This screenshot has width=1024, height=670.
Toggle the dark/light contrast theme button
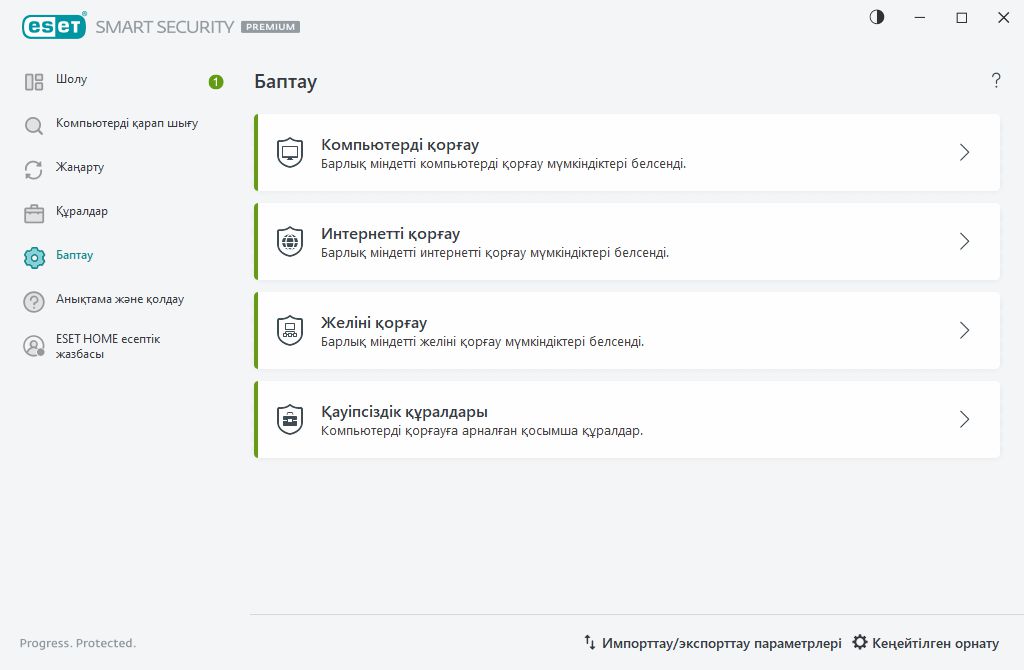[x=877, y=17]
